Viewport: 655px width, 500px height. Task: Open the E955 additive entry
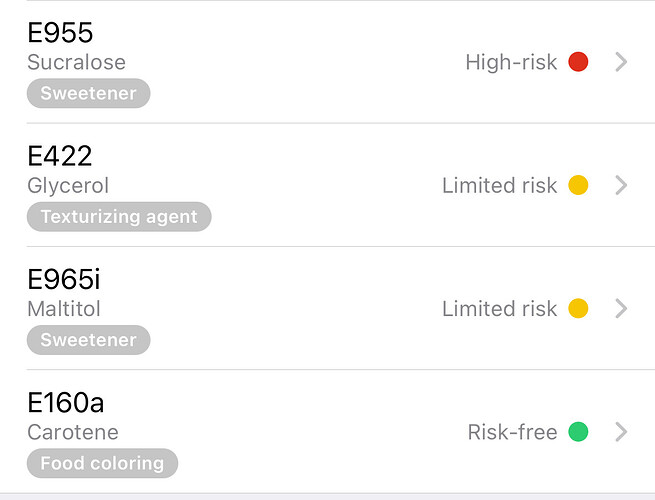(60, 33)
